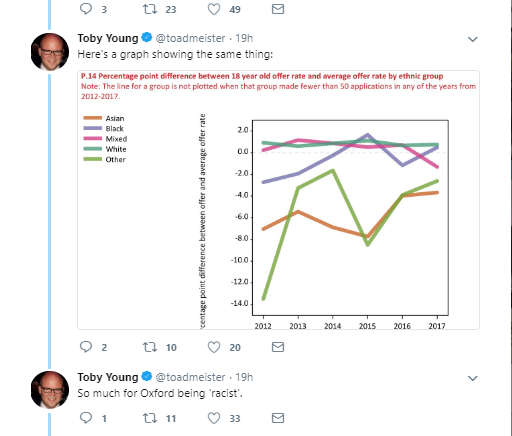Like the top tweet with 49 likes

click(x=214, y=9)
